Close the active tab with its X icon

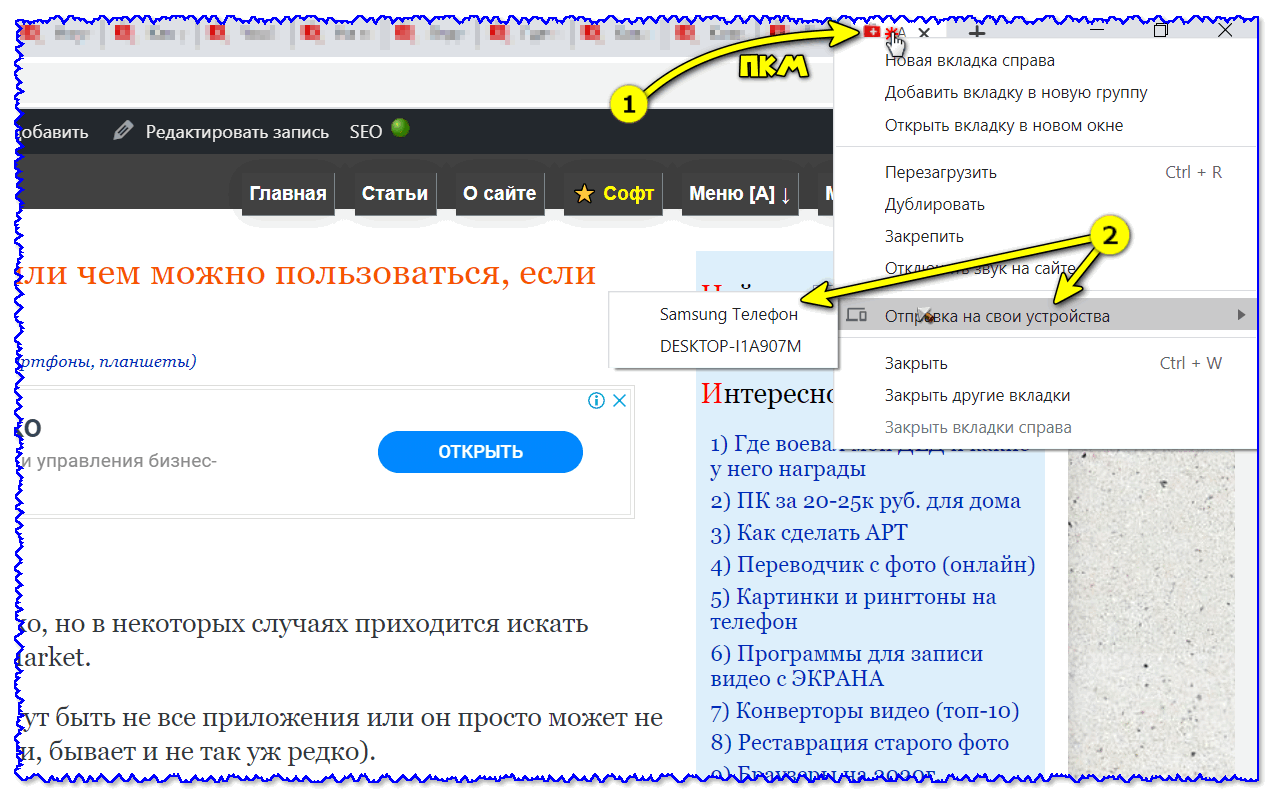click(x=924, y=33)
